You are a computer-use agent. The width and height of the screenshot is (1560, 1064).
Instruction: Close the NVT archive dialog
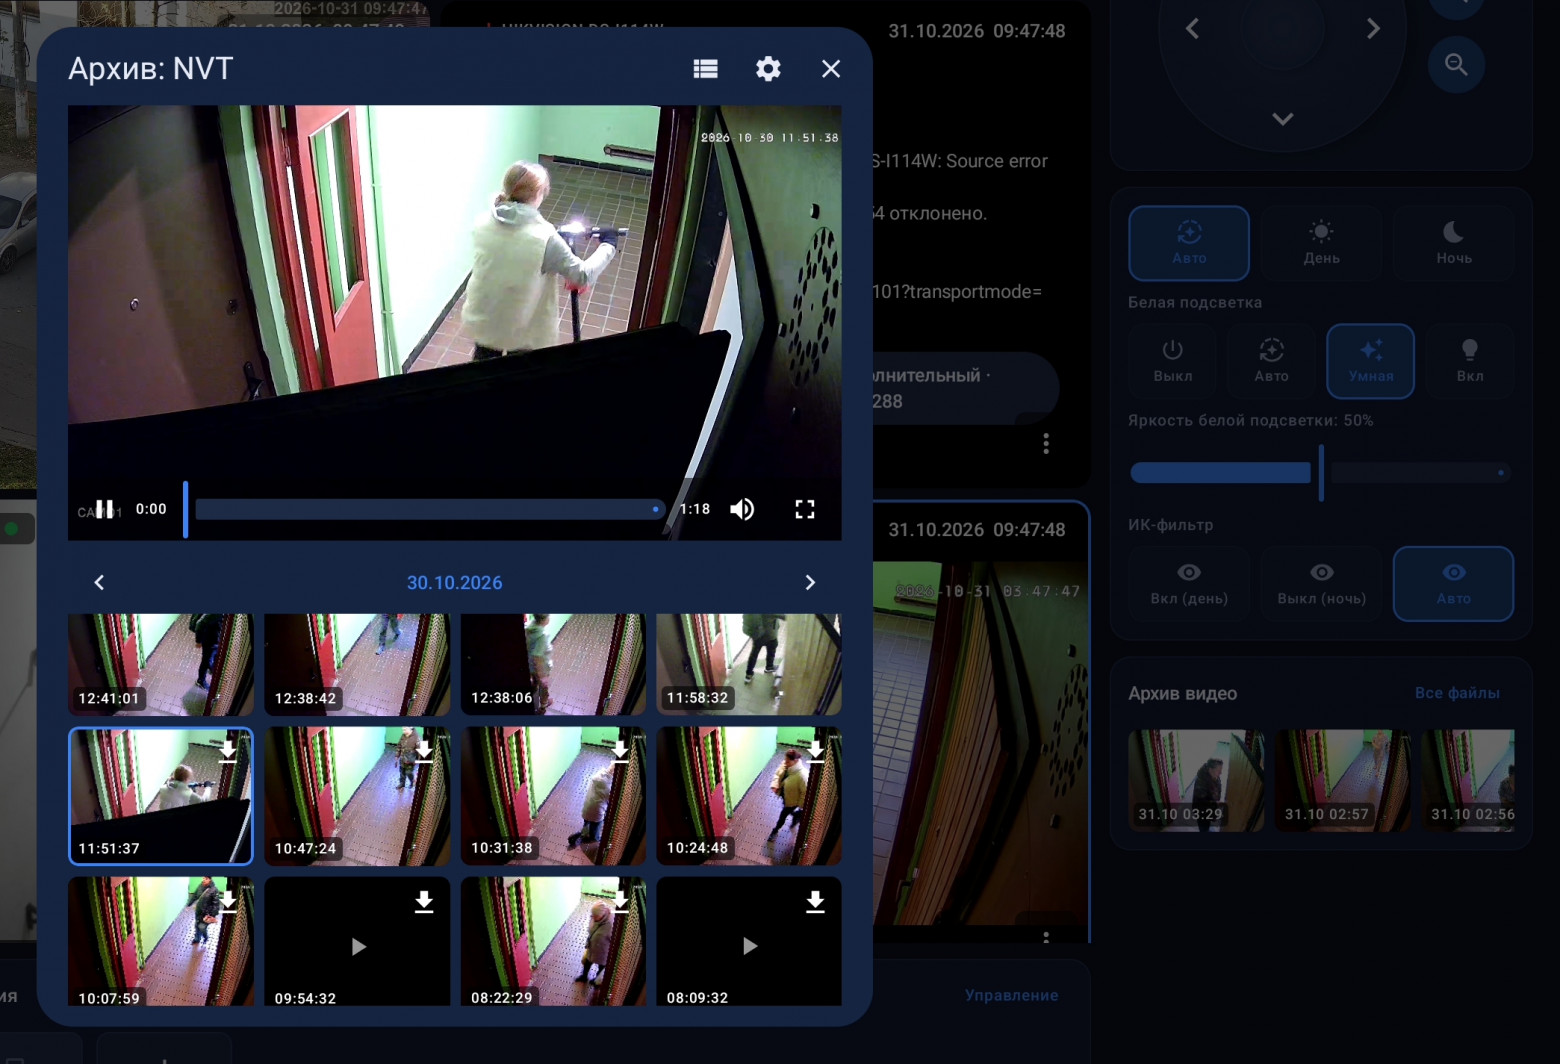pos(831,68)
